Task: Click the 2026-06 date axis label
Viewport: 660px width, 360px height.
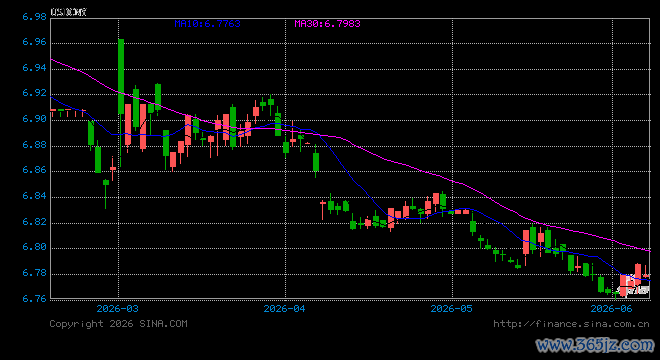Action: [x=612, y=309]
